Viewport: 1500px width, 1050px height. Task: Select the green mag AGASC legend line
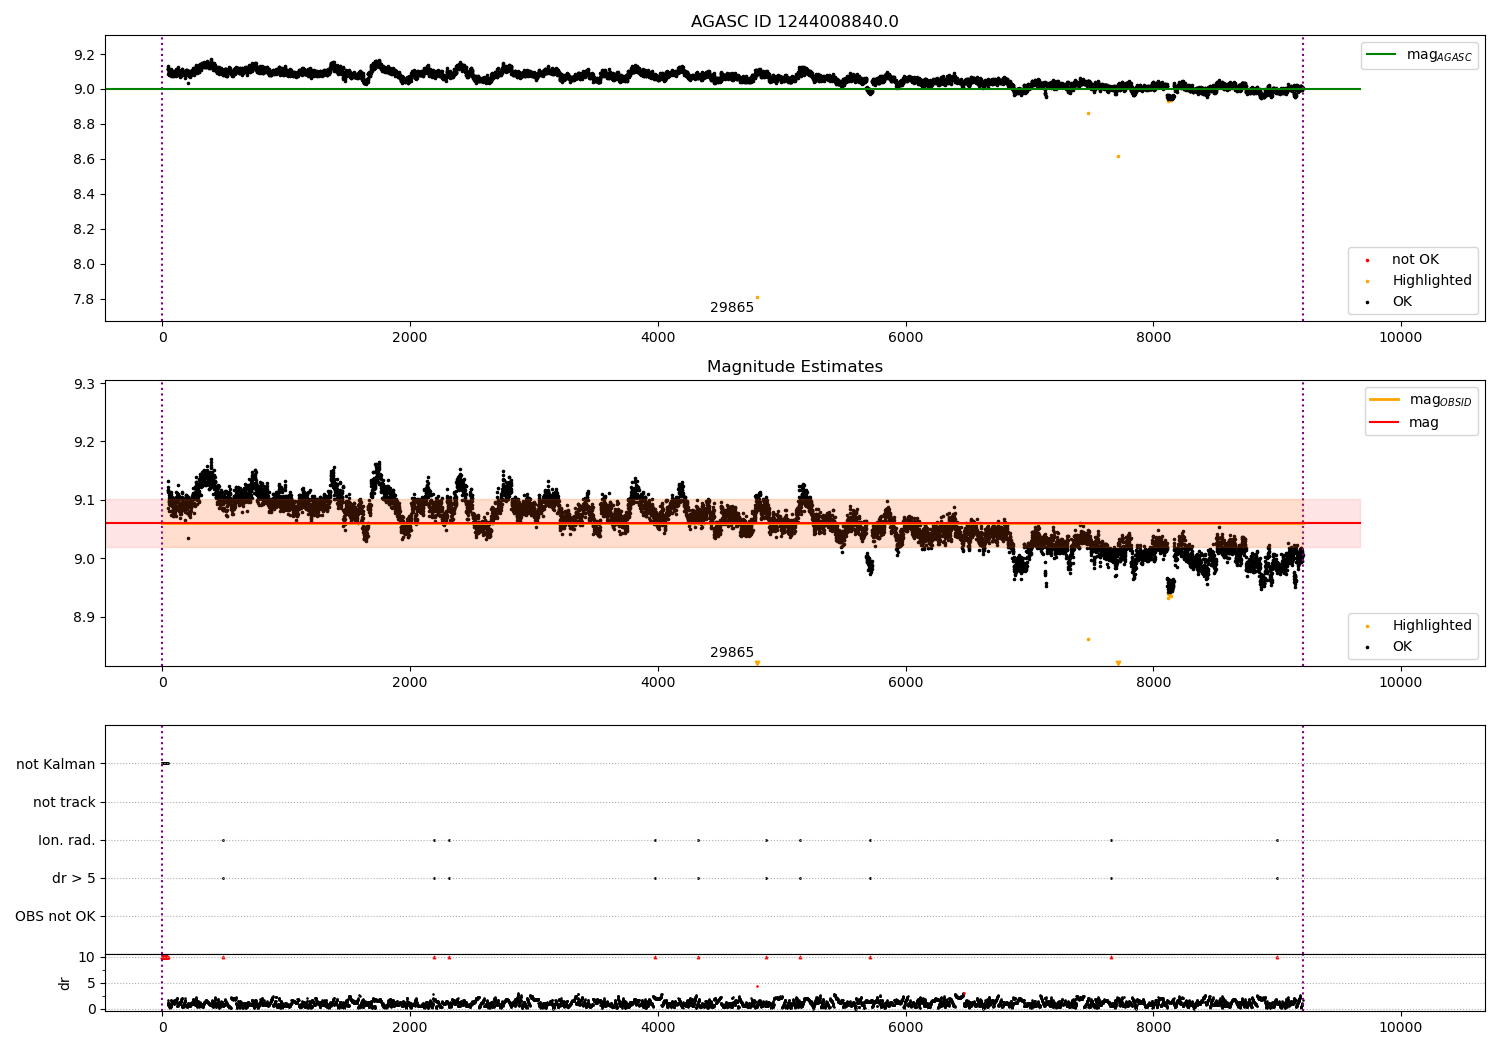(x=1382, y=55)
